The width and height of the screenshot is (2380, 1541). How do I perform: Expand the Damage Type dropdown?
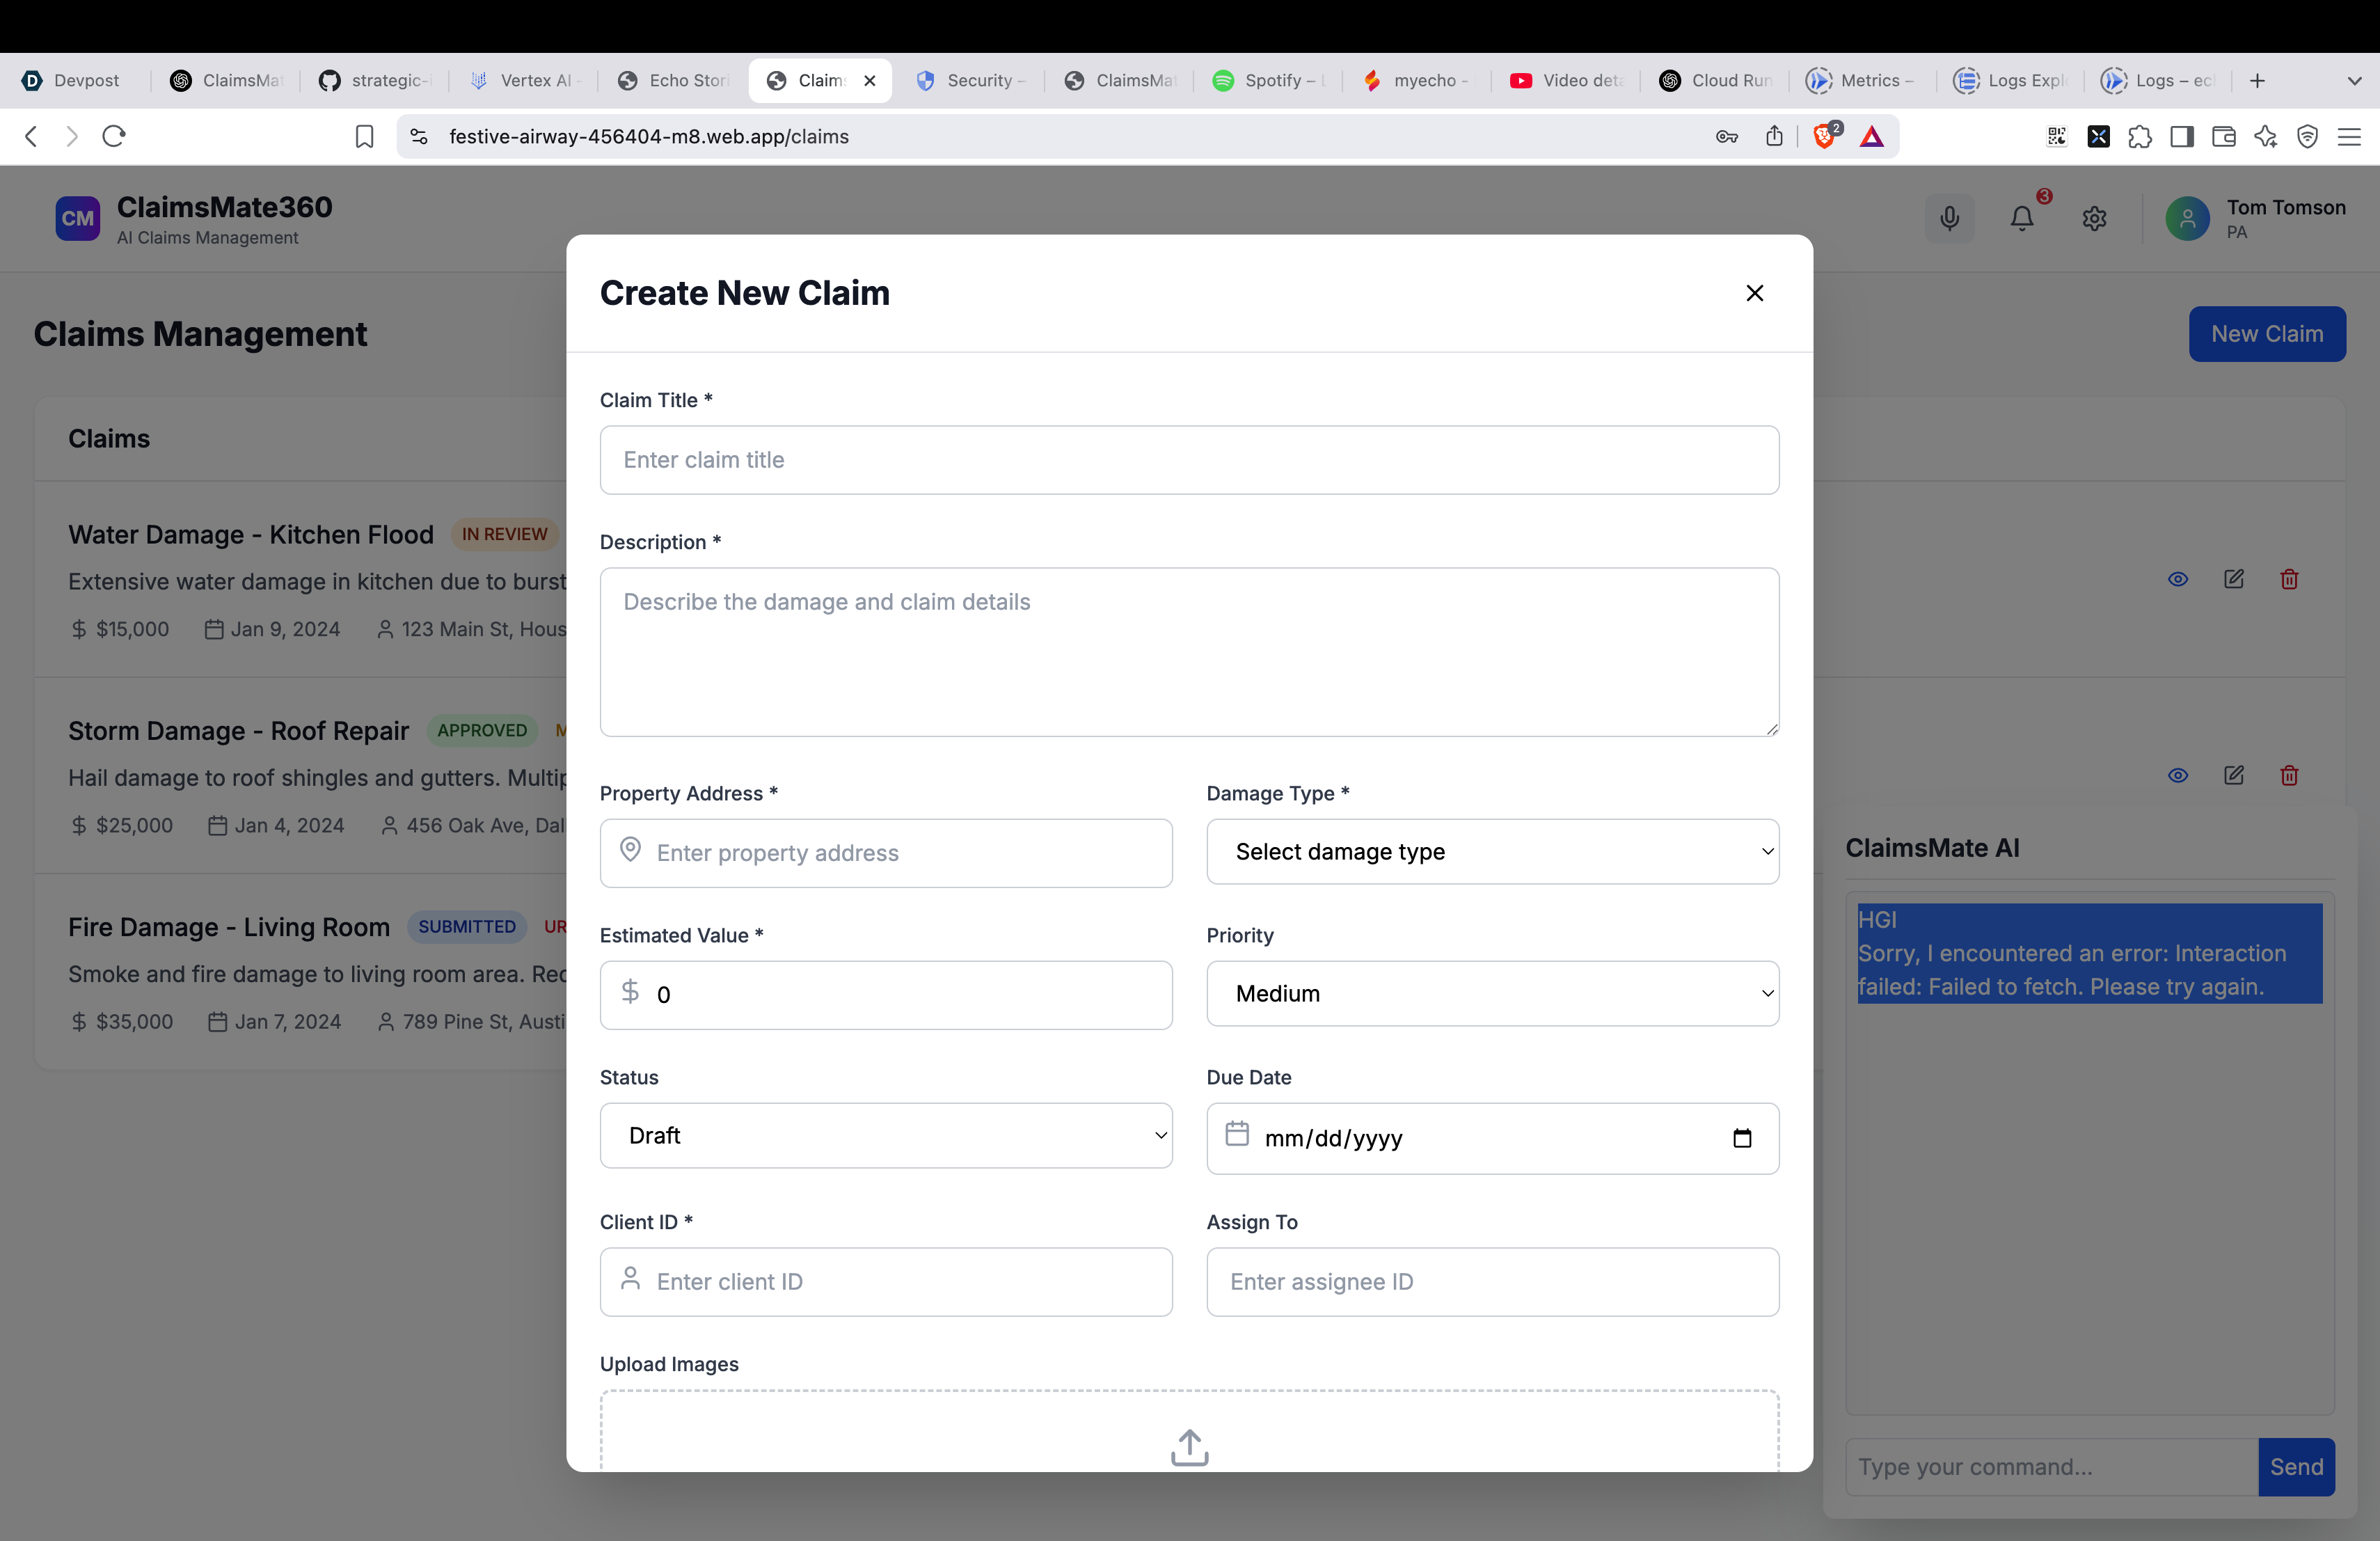point(1492,852)
